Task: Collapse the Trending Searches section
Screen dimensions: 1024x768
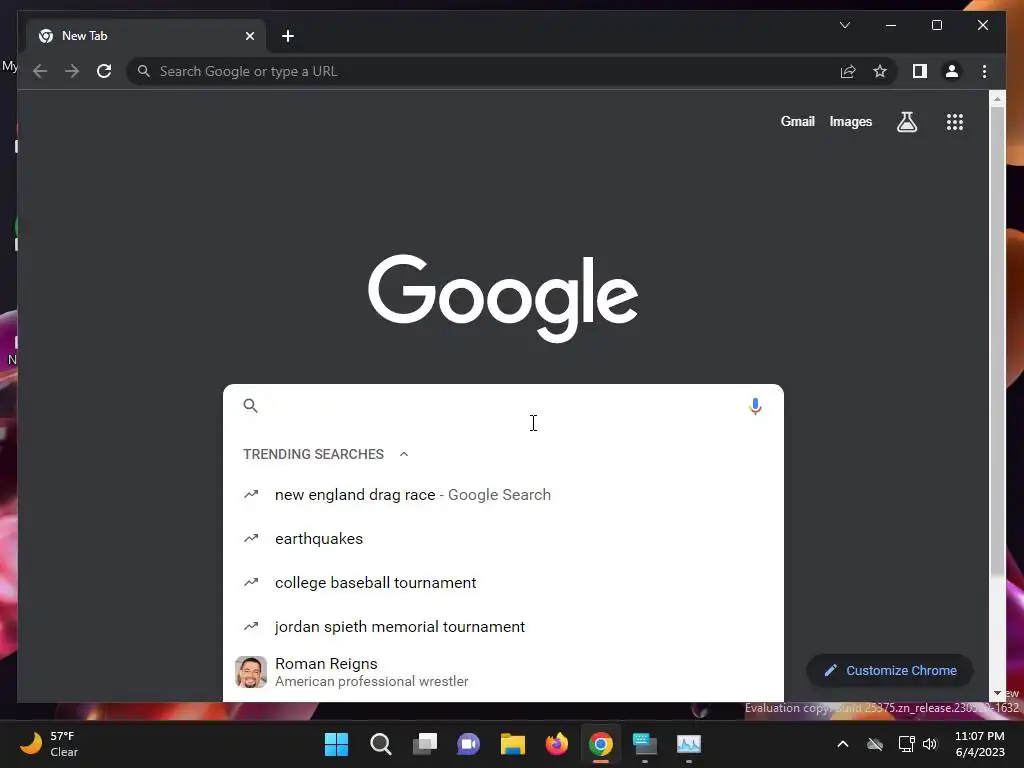Action: (x=404, y=454)
